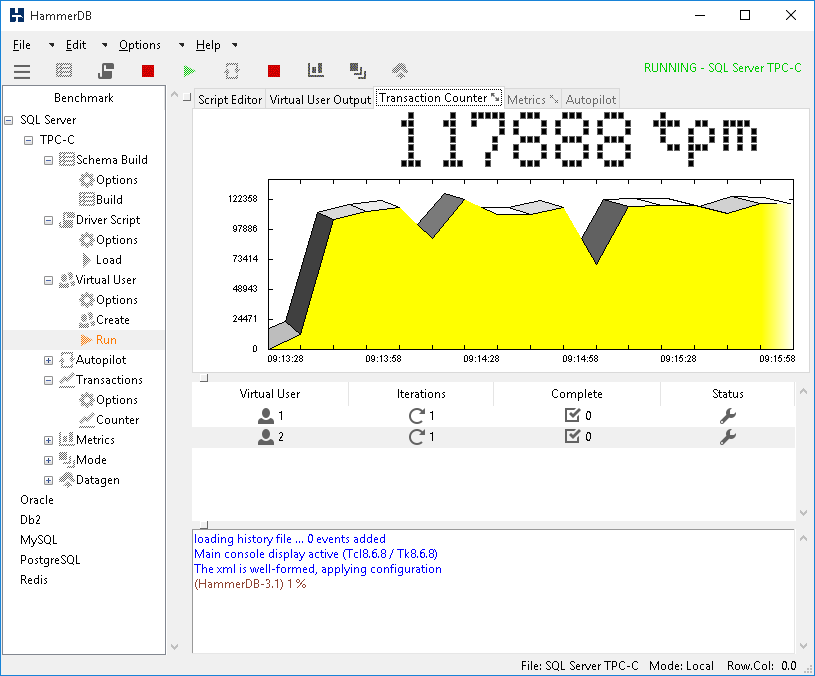Click the wrench status icon for virtual user 2
This screenshot has width=815, height=676.
coord(728,437)
